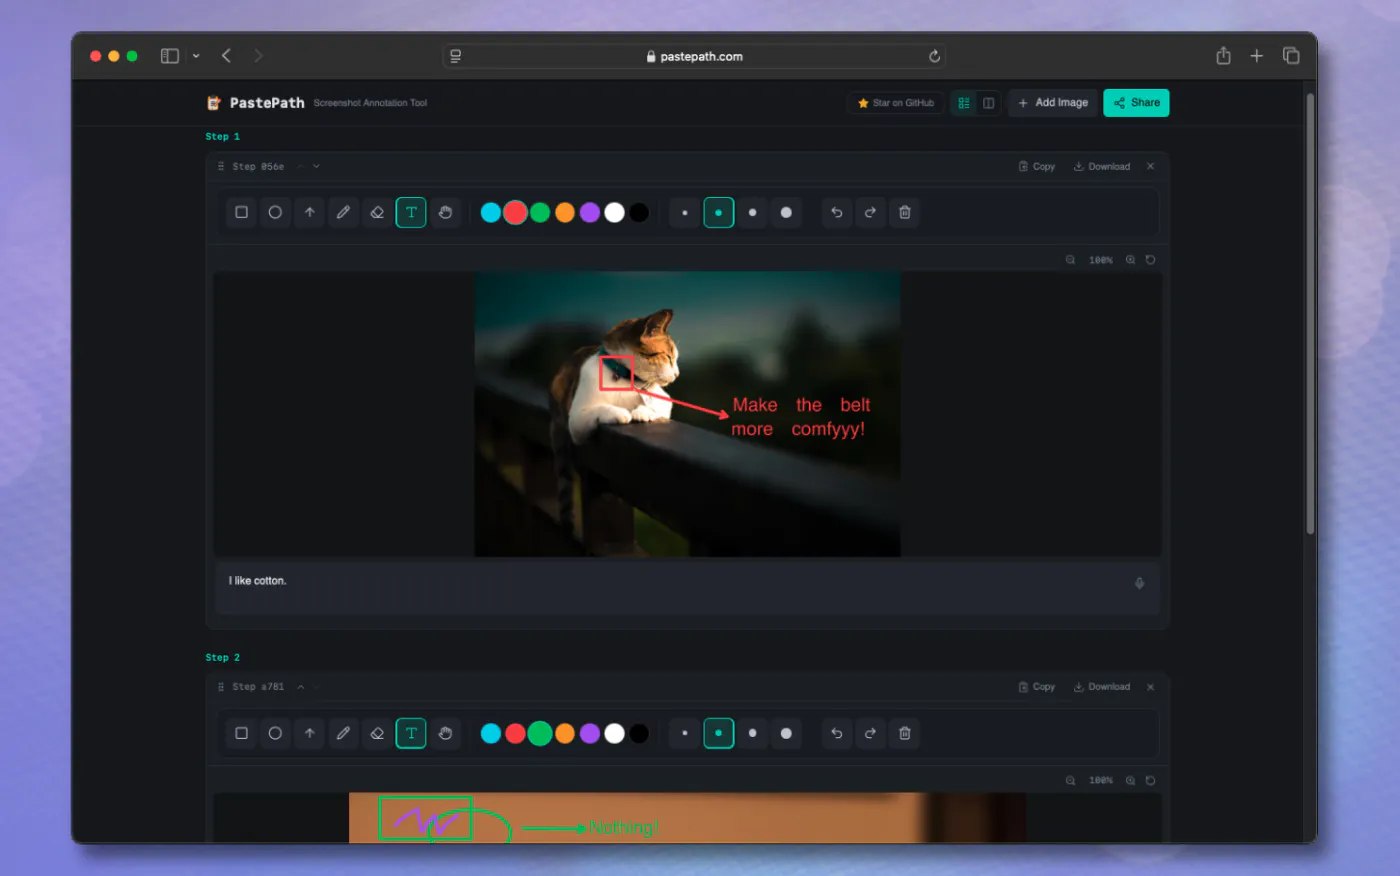This screenshot has height=876, width=1400.
Task: Click the Add Image button
Action: tap(1053, 103)
